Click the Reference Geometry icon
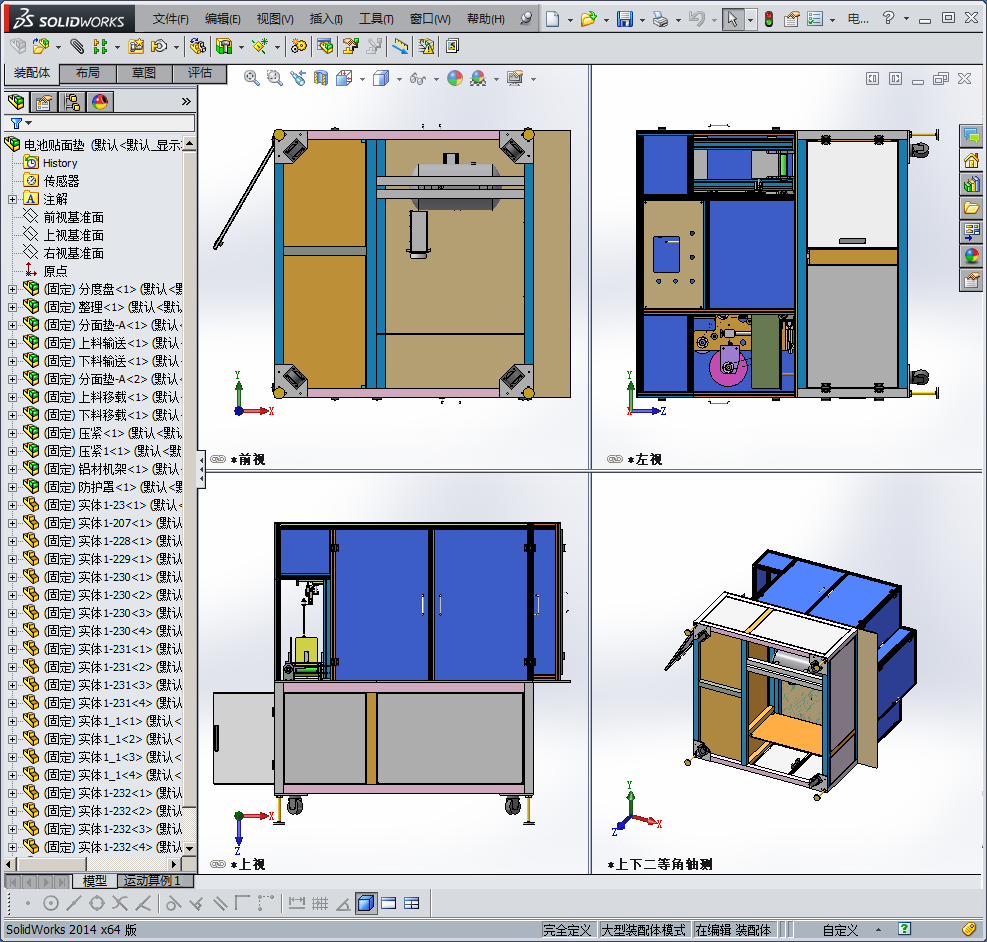This screenshot has height=942, width=987. [259, 46]
